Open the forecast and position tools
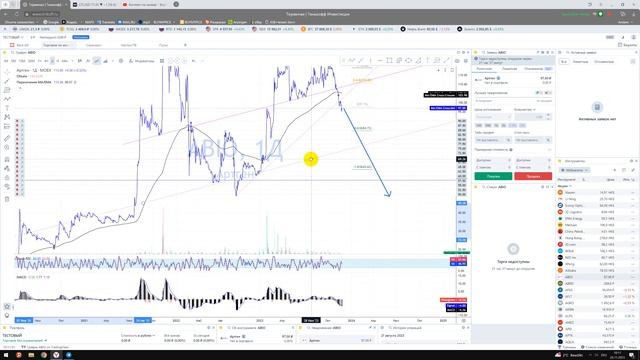This screenshot has height=360, width=640. pyautogui.click(x=7, y=127)
